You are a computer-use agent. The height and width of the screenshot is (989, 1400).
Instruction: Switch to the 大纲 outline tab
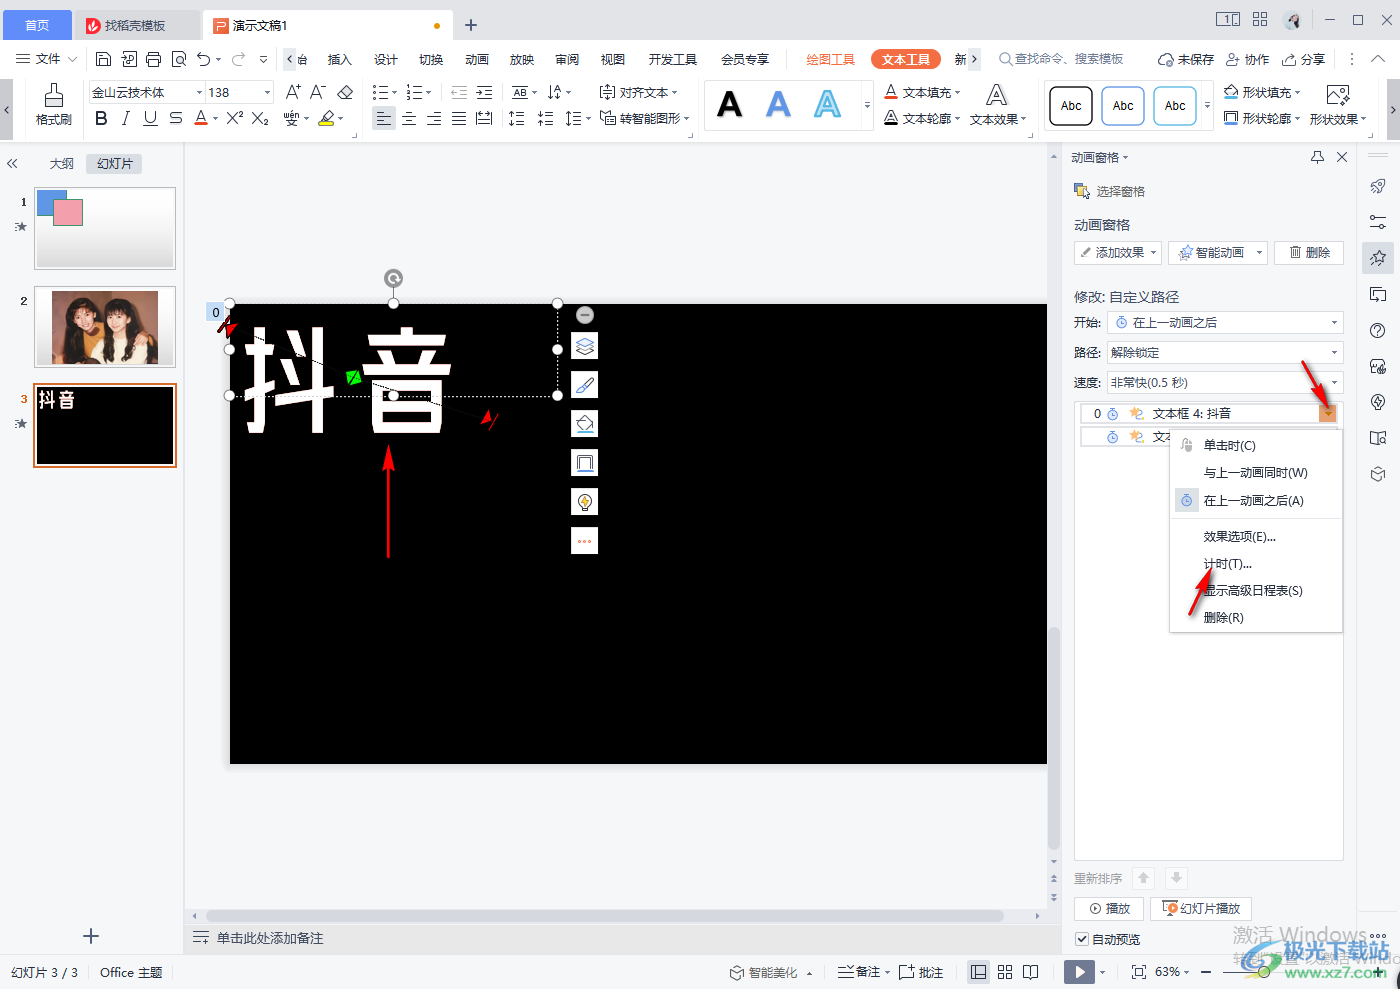click(62, 163)
